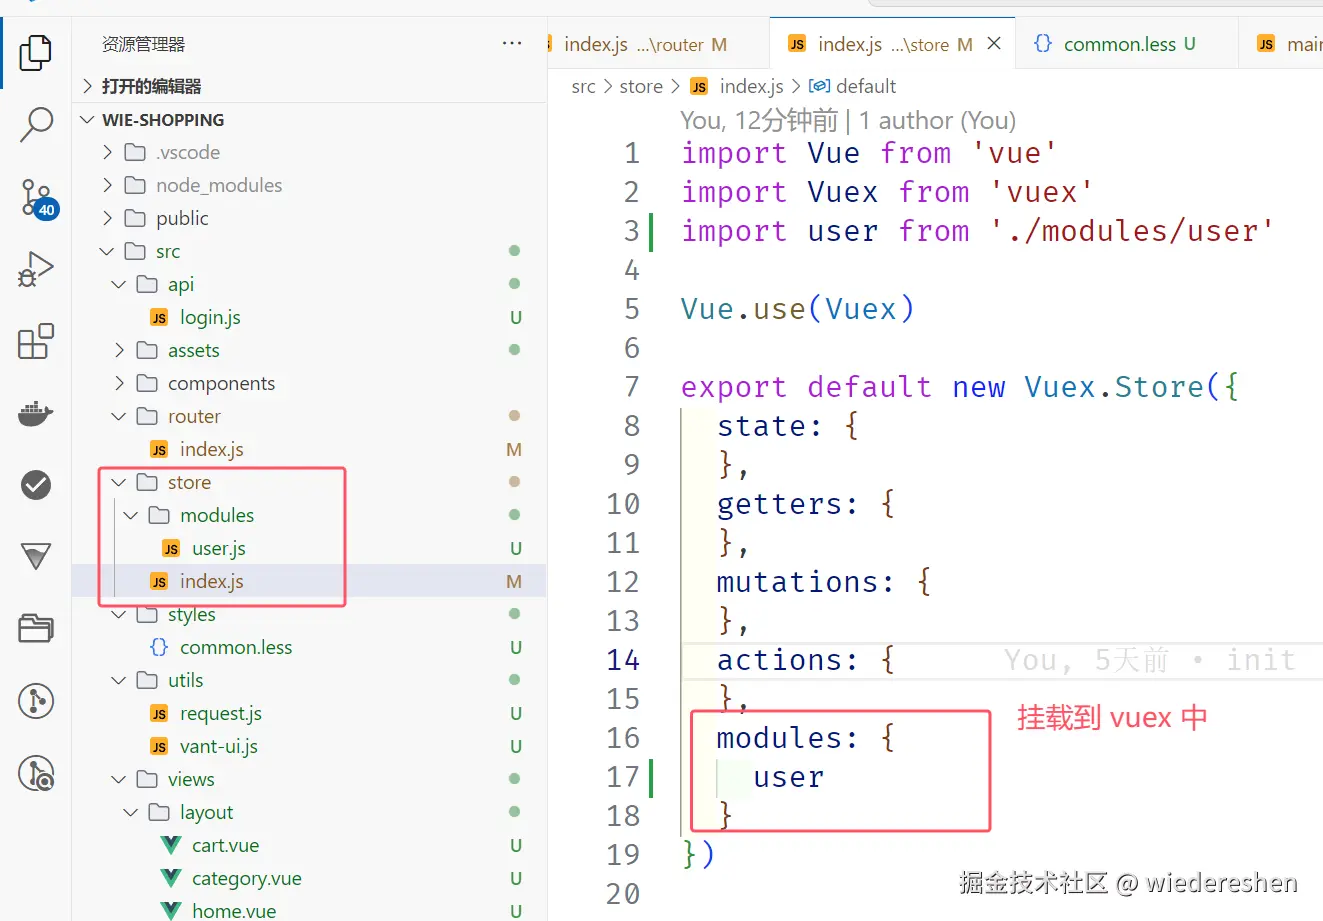Expand the .vscode folder

point(108,152)
